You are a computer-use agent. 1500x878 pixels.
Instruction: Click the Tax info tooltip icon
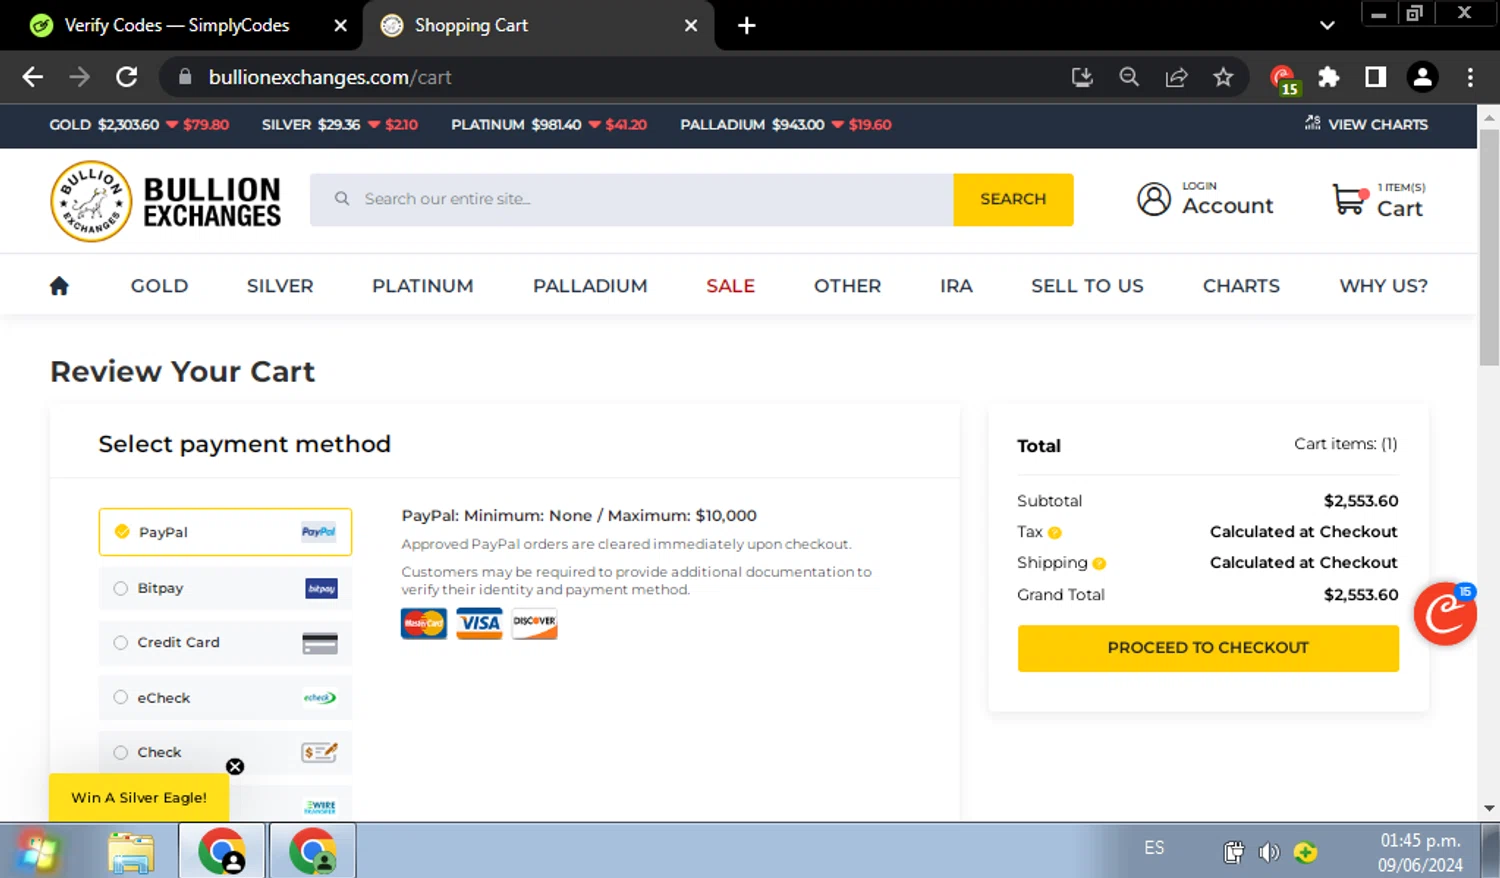pos(1055,533)
